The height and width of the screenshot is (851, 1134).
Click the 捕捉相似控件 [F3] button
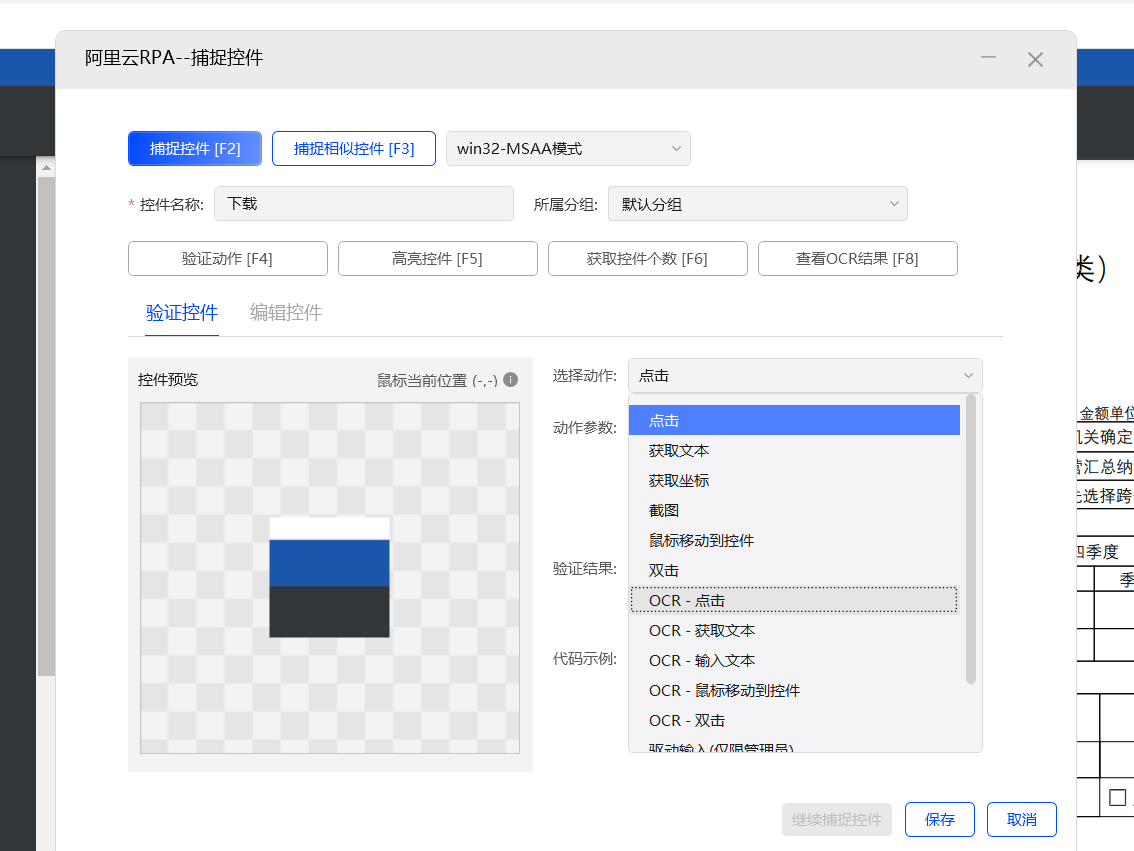tap(354, 148)
